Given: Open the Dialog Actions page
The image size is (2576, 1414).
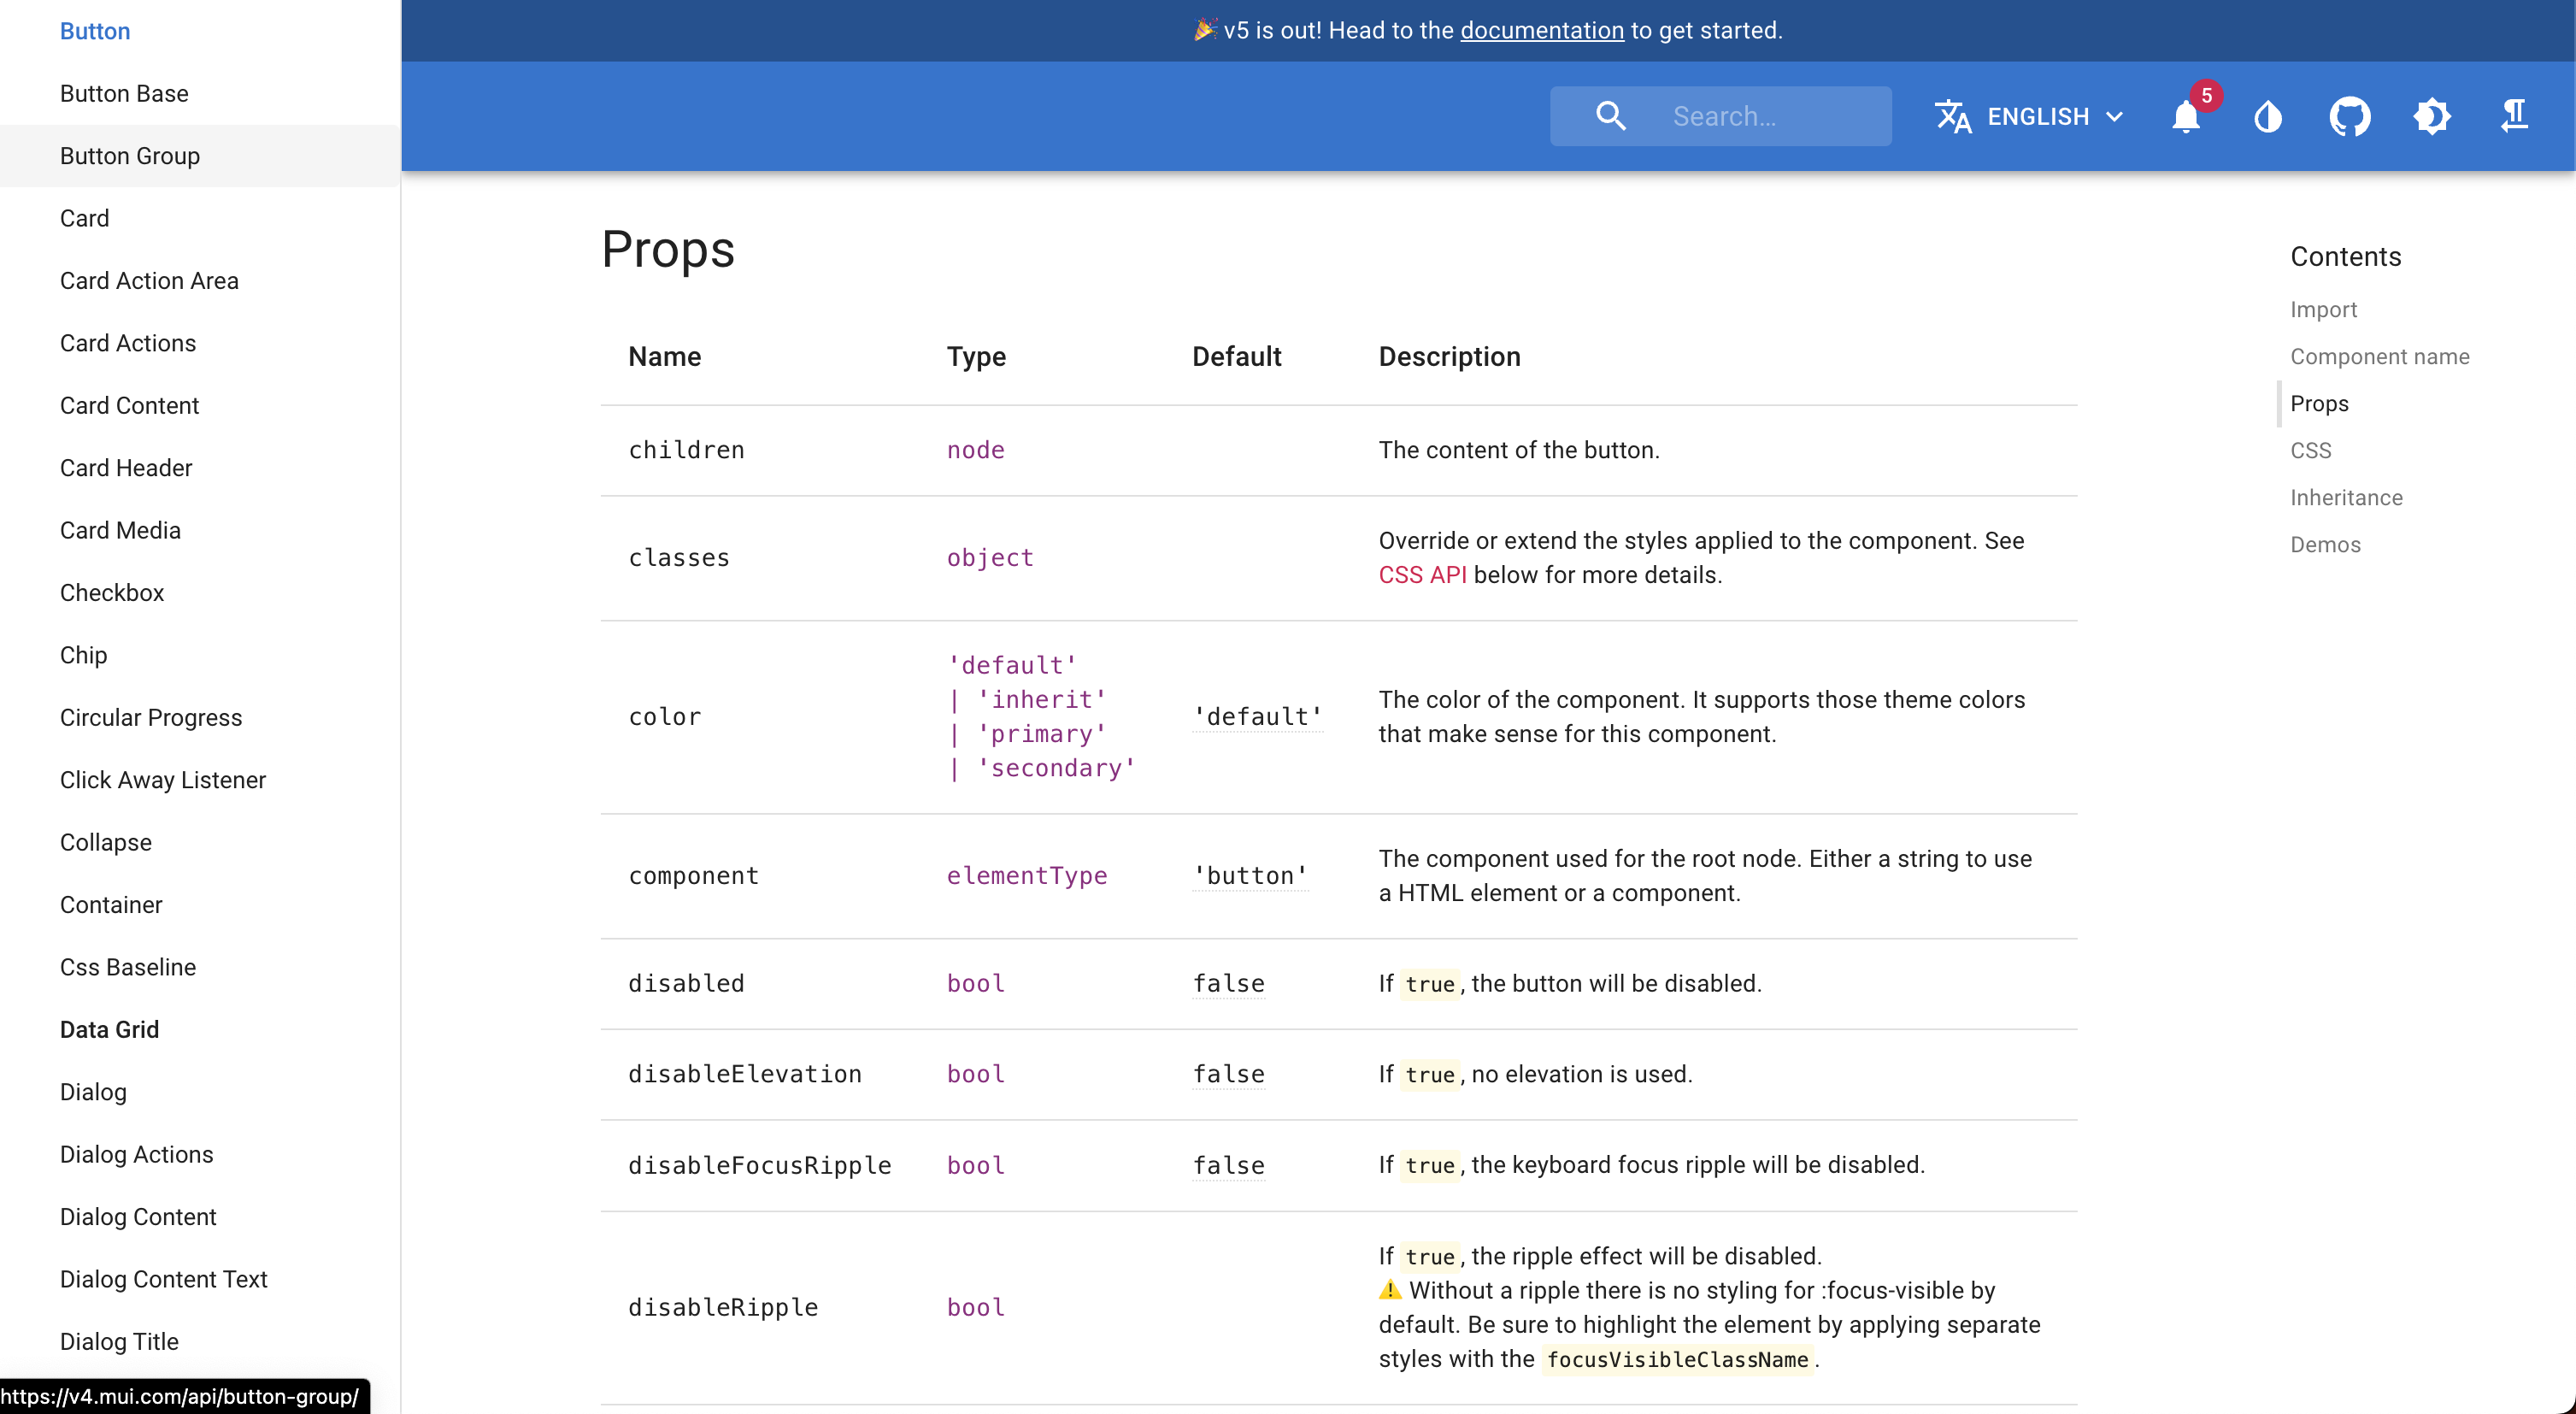Looking at the screenshot, I should [x=136, y=1154].
